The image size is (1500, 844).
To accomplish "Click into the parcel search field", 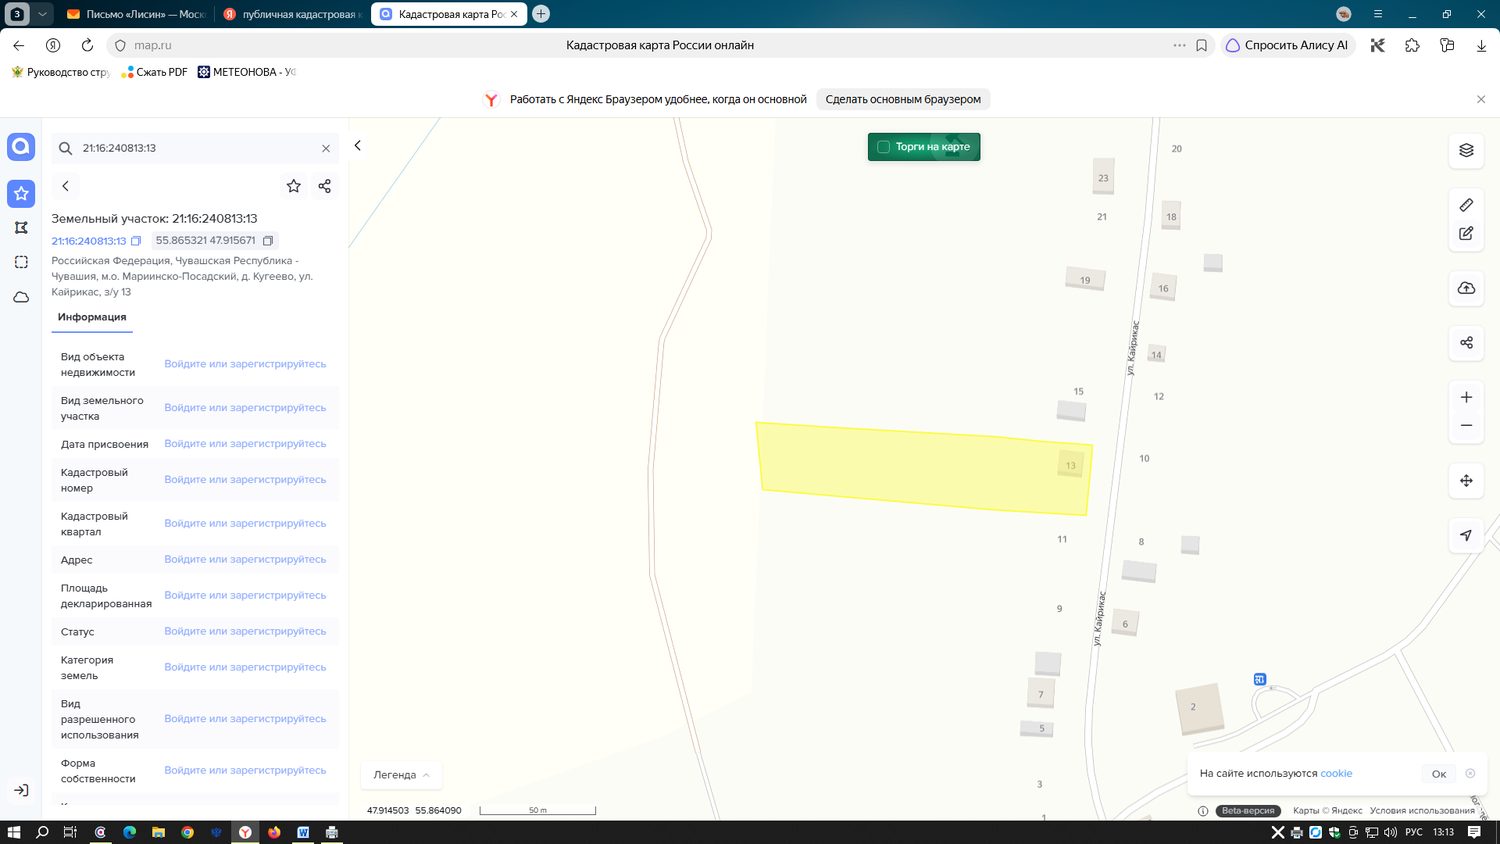I will pyautogui.click(x=195, y=148).
